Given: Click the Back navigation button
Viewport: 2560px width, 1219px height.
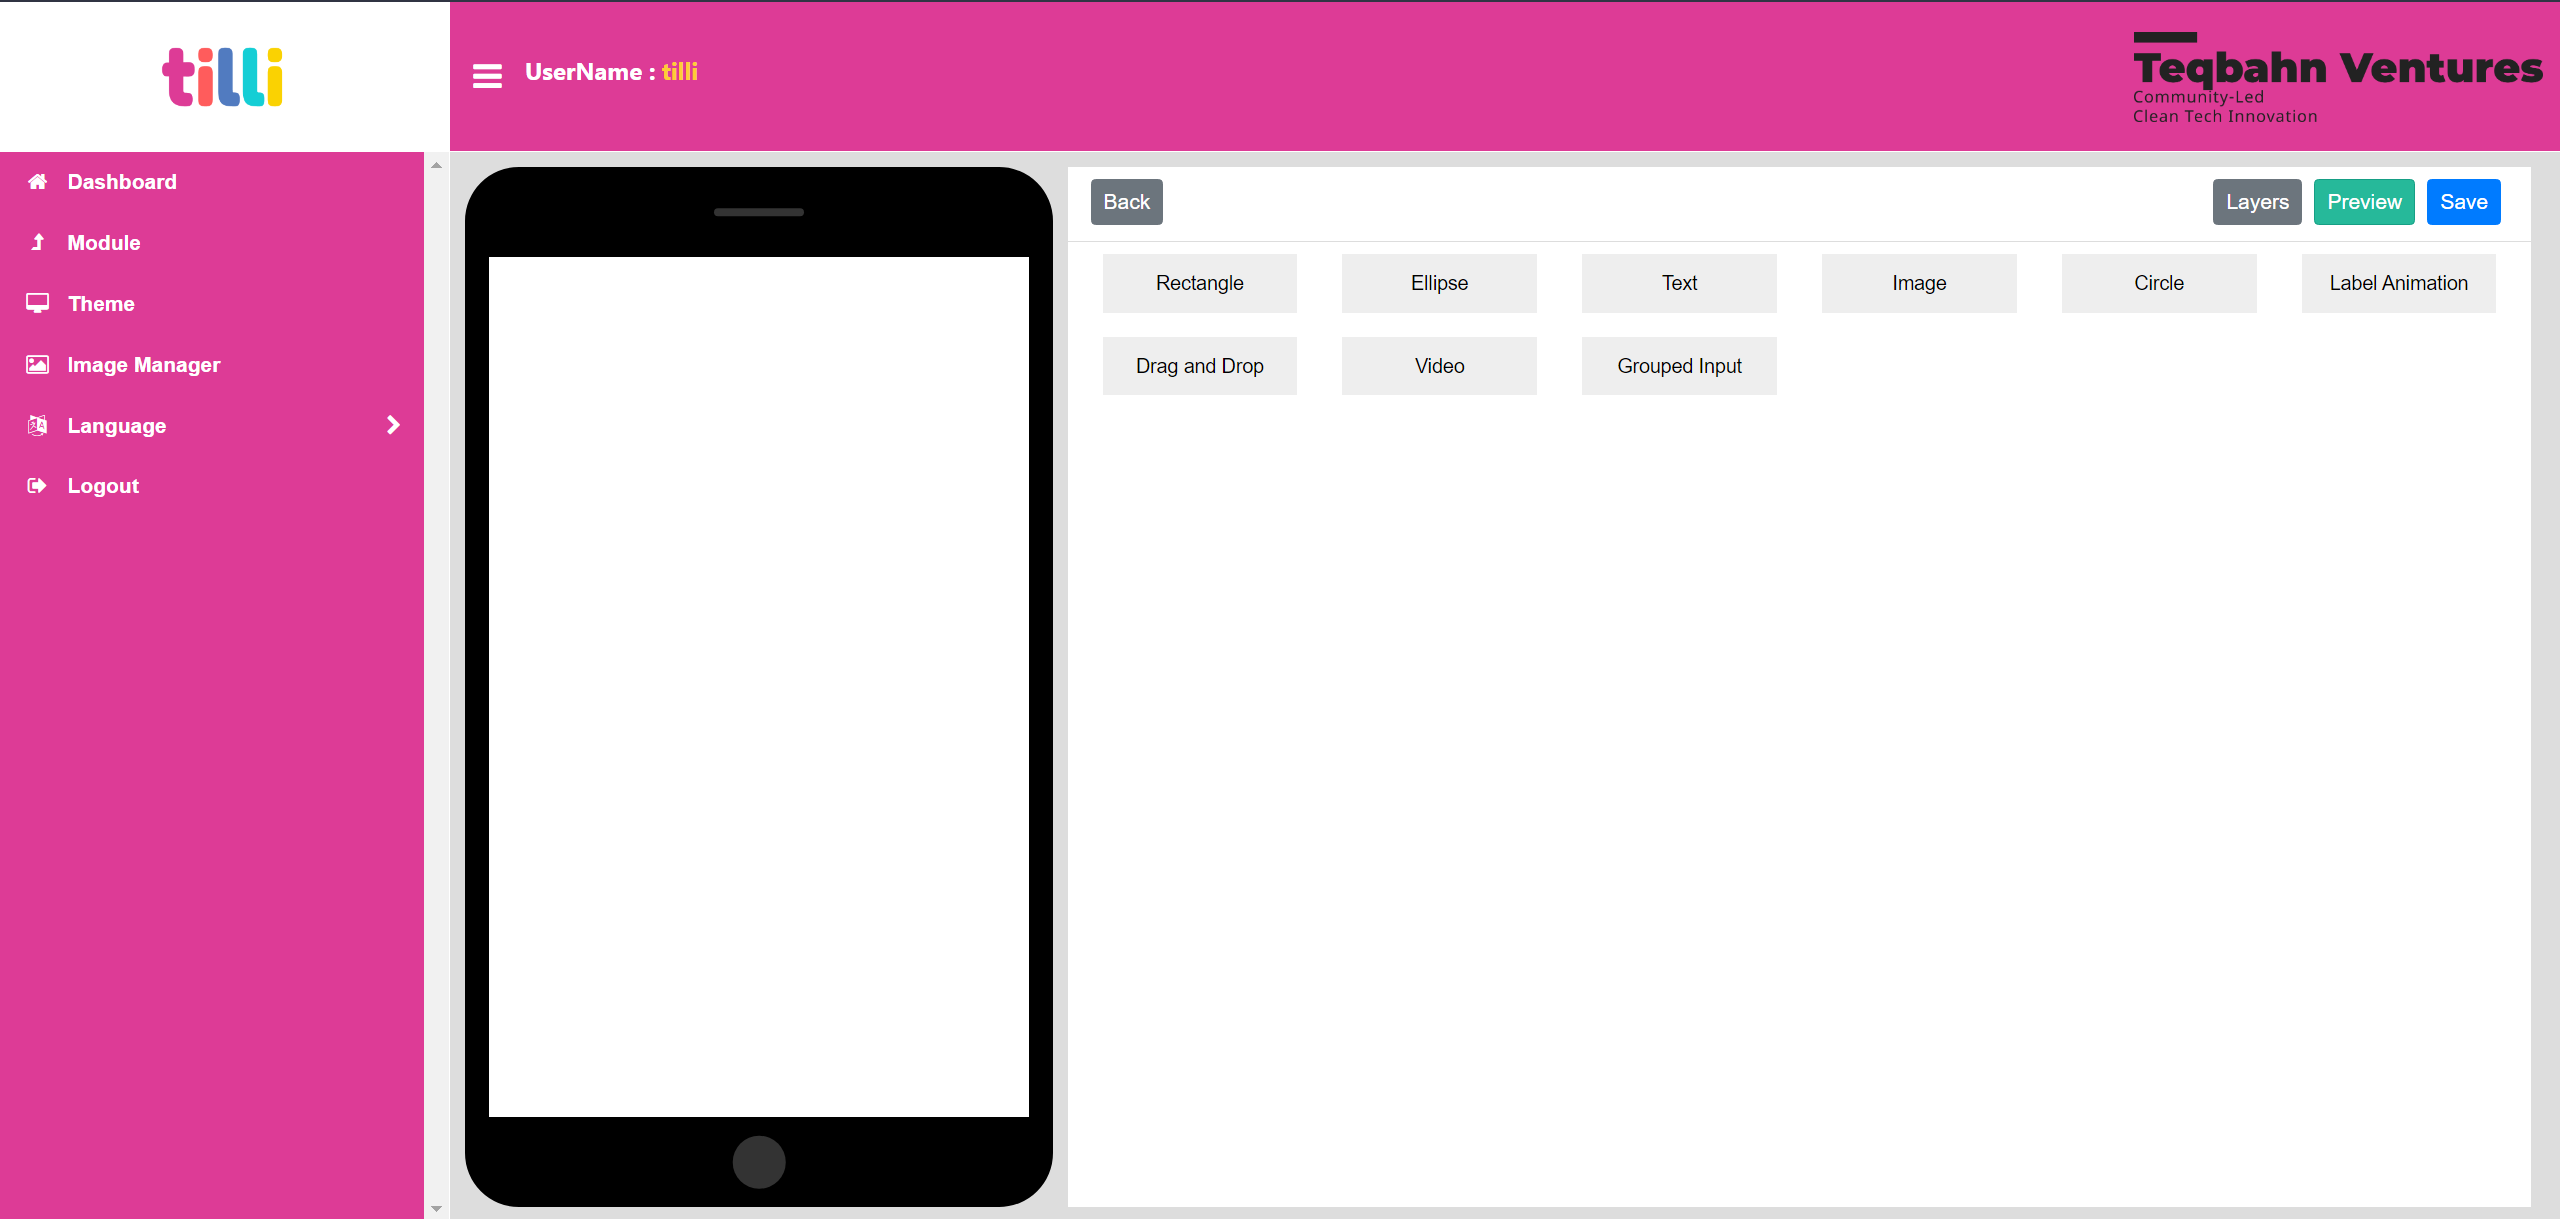Looking at the screenshot, I should (1127, 202).
